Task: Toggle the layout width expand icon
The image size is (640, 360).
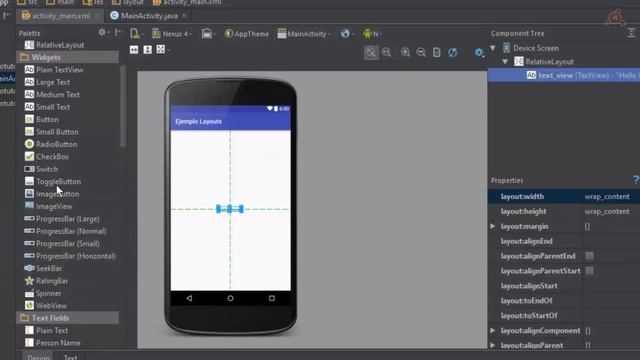Action: 134,50
